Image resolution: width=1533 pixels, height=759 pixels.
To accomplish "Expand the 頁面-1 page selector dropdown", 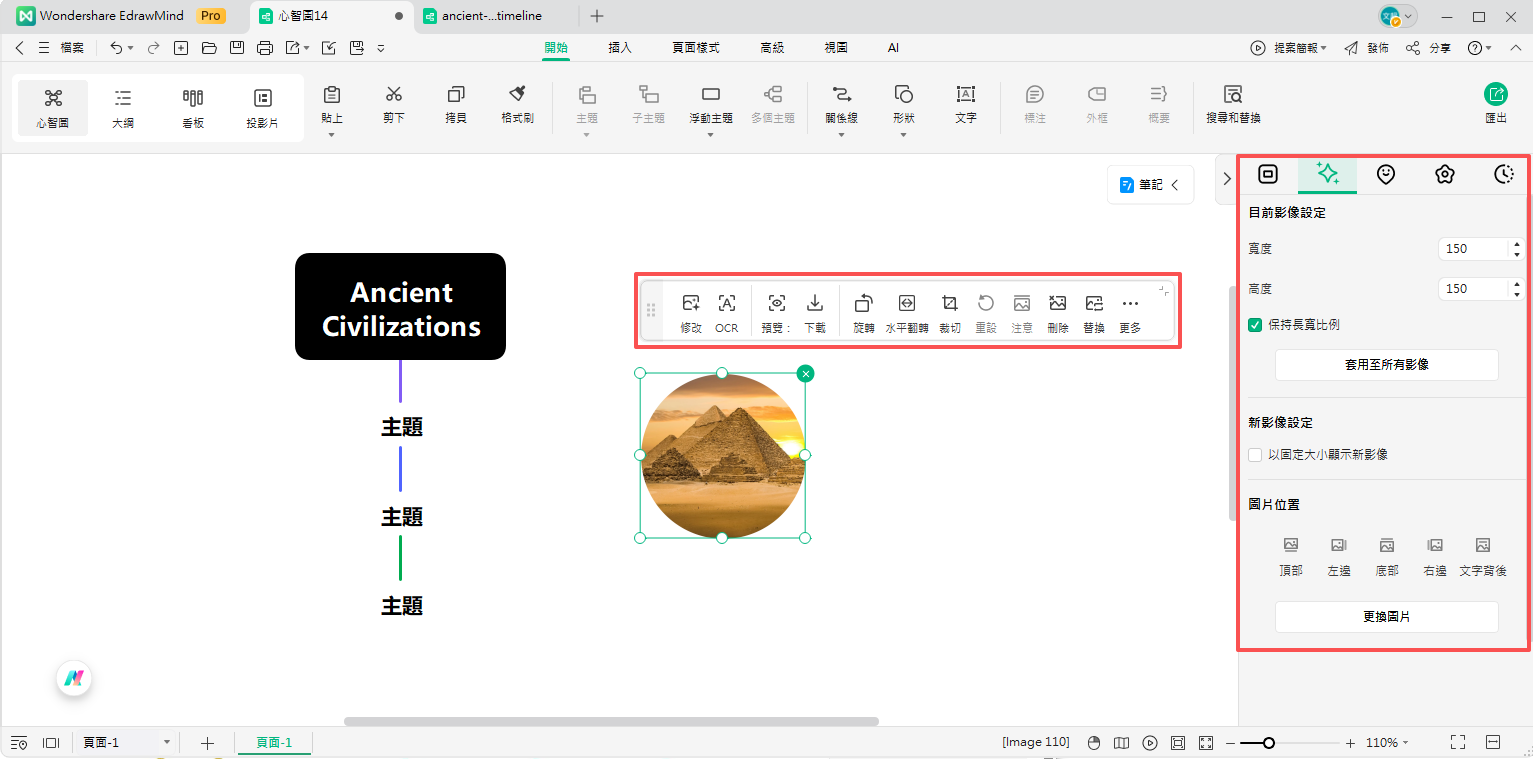I will pyautogui.click(x=166, y=743).
